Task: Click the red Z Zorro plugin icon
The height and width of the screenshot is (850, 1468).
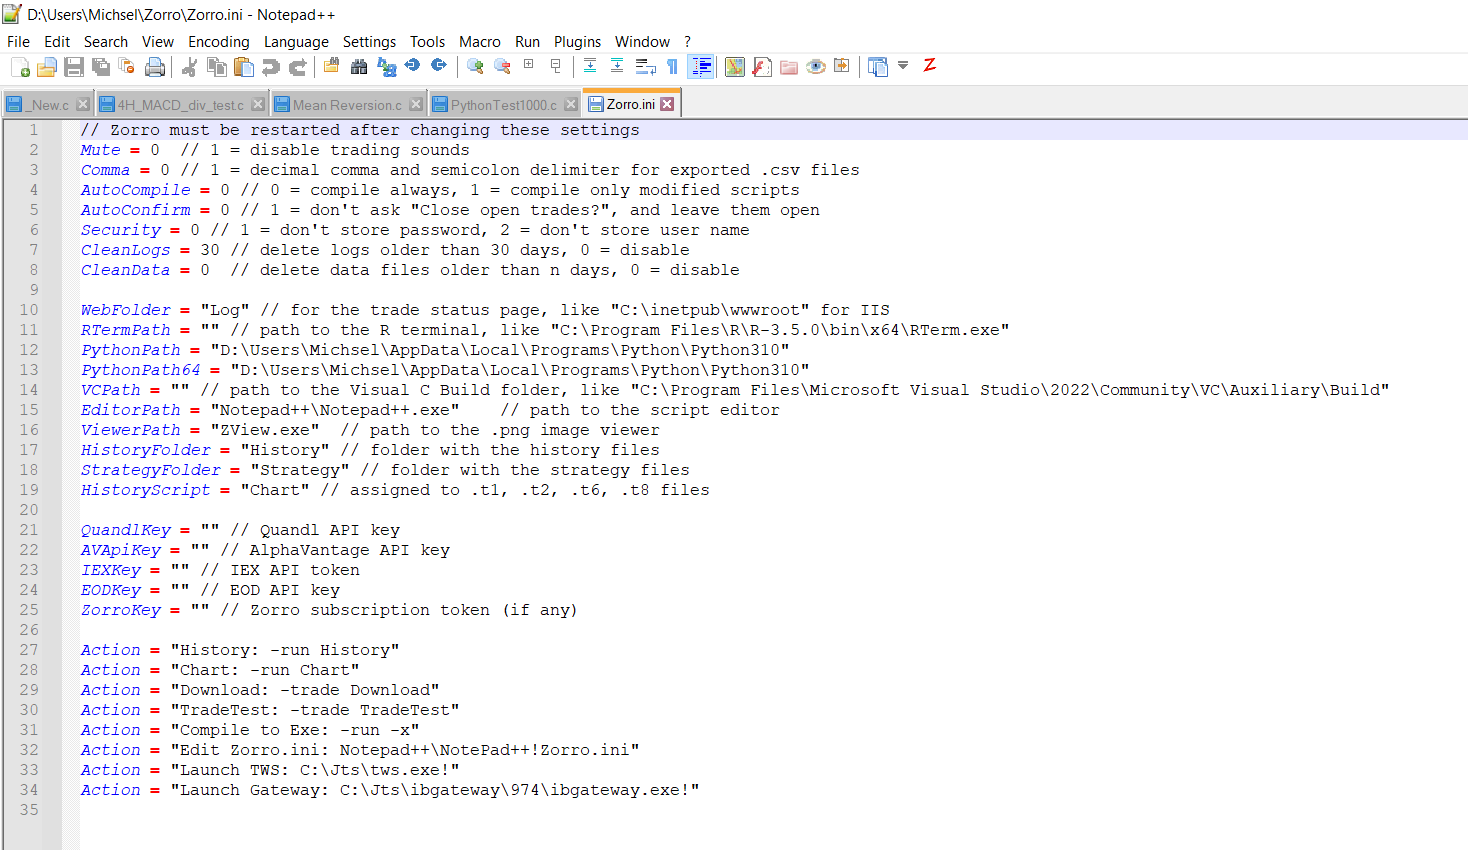Action: point(929,65)
